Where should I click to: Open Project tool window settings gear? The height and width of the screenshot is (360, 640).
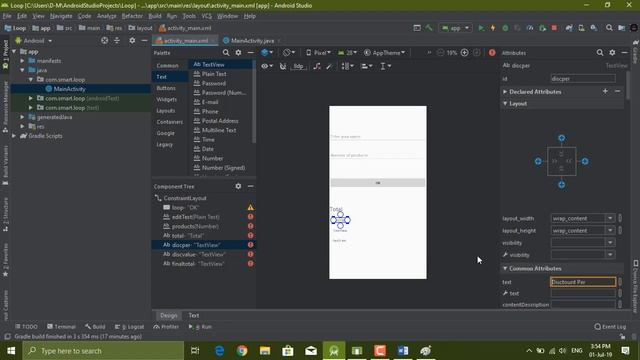pyautogui.click(x=132, y=40)
